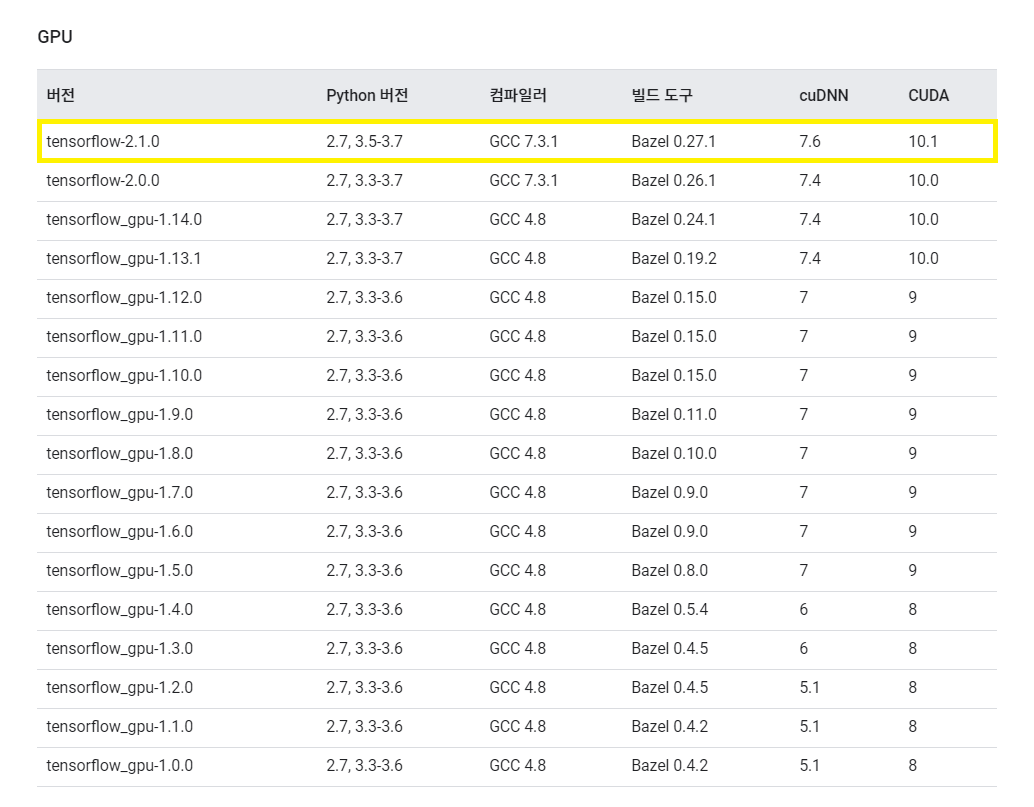Click GCC 4.8 in tensorflow_gpu-1.0.0 row
1034x807 pixels.
518,763
